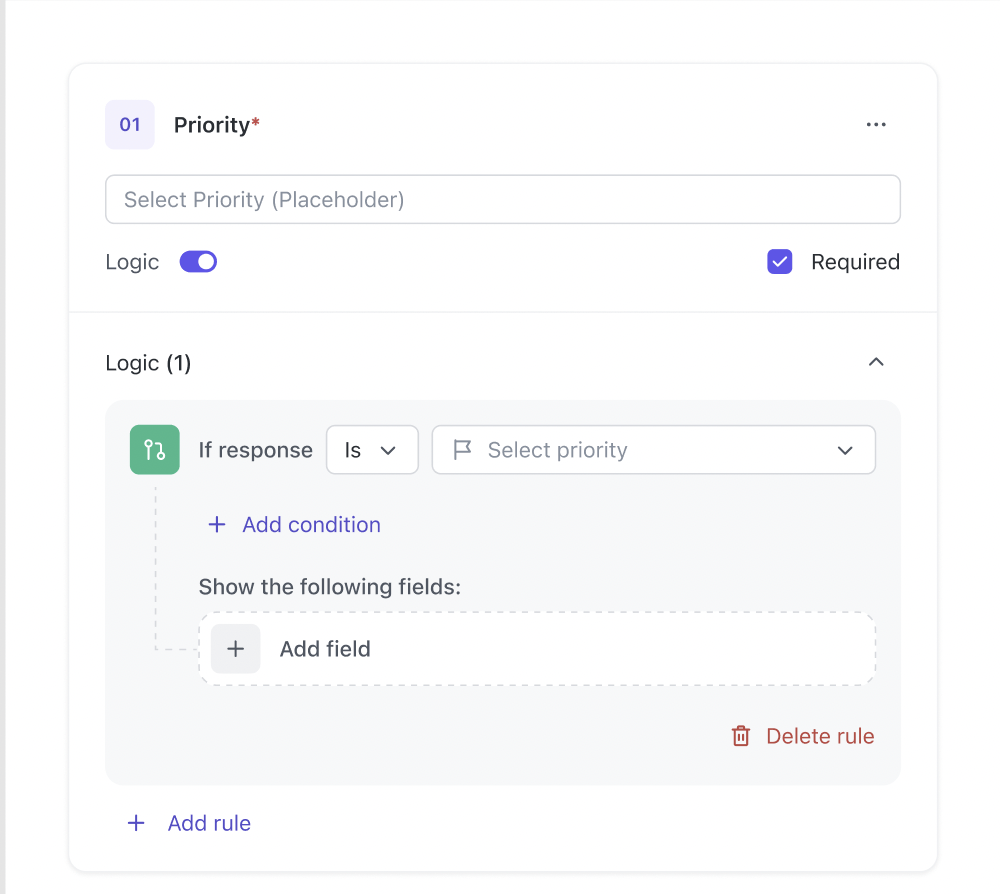Click the plus icon beside Add condition
The height and width of the screenshot is (894, 1000).
pyautogui.click(x=216, y=525)
